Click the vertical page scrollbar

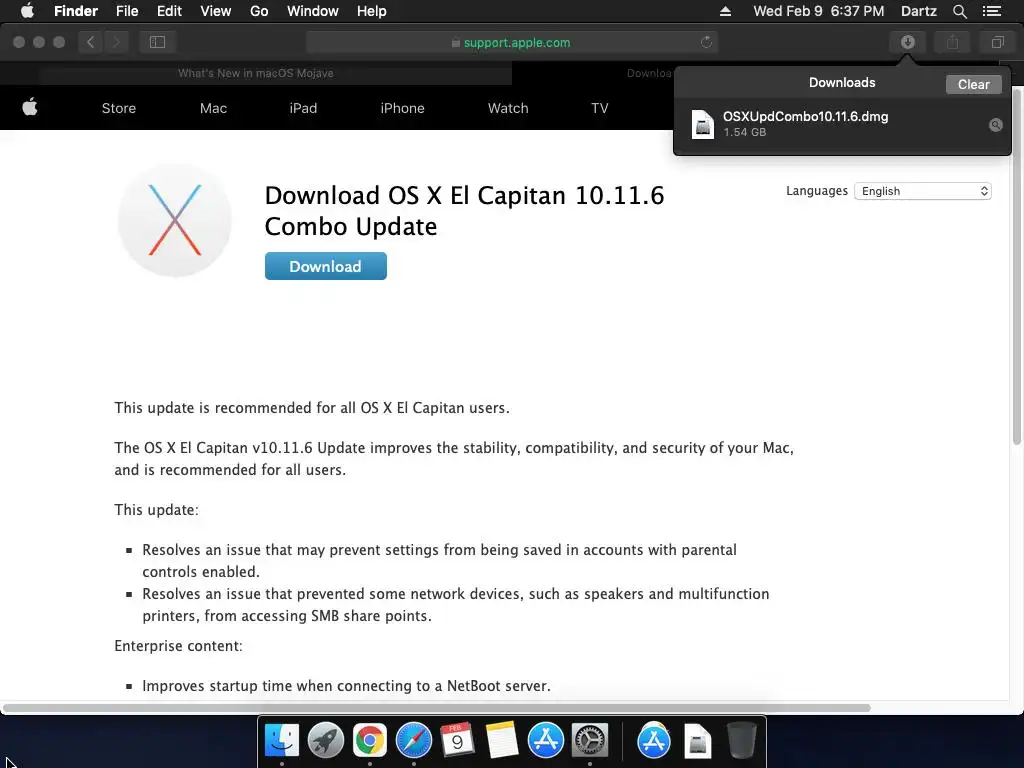pos(1016,268)
